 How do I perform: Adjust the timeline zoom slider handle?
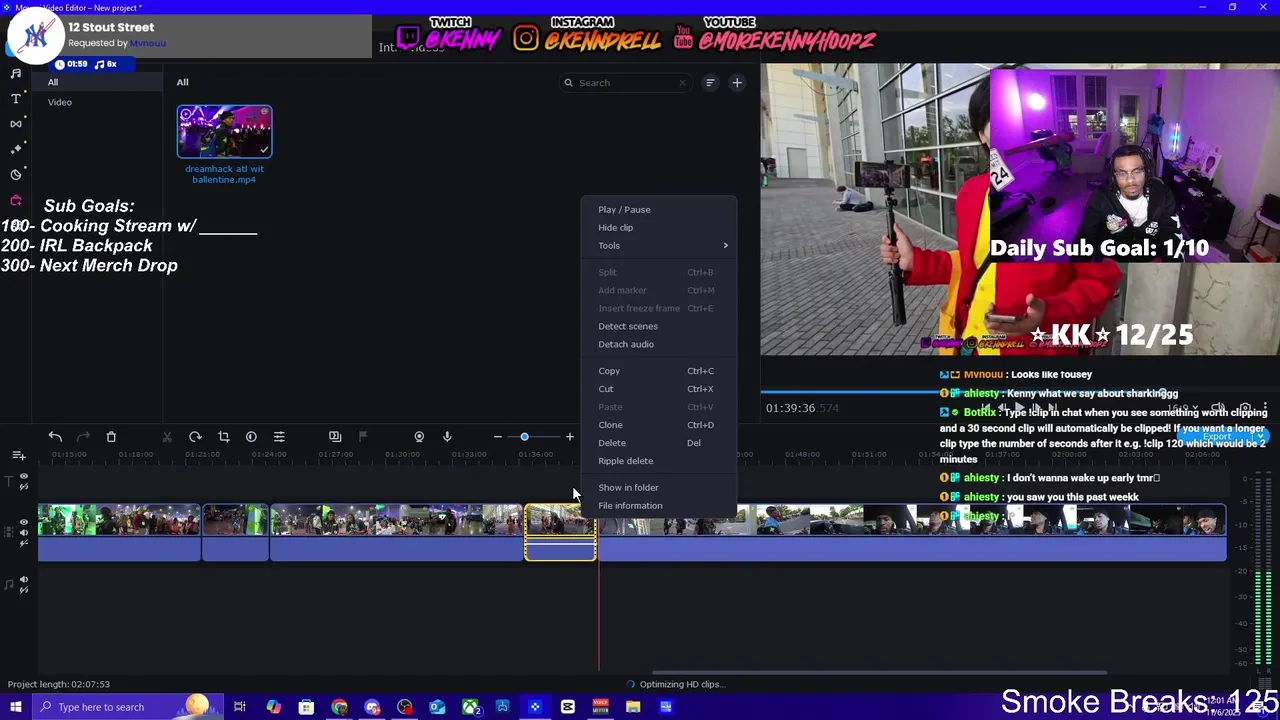[x=524, y=437]
